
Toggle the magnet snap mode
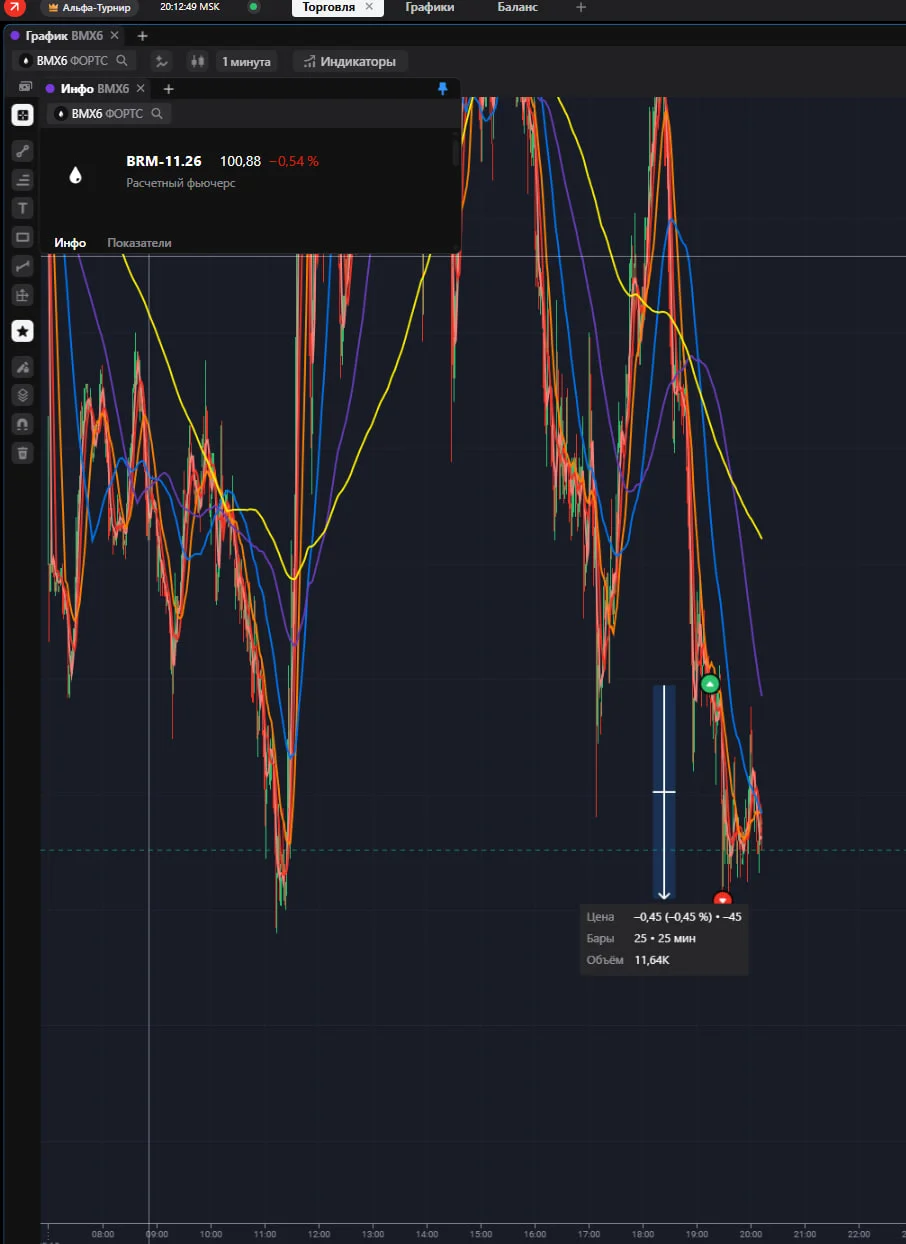point(22,424)
